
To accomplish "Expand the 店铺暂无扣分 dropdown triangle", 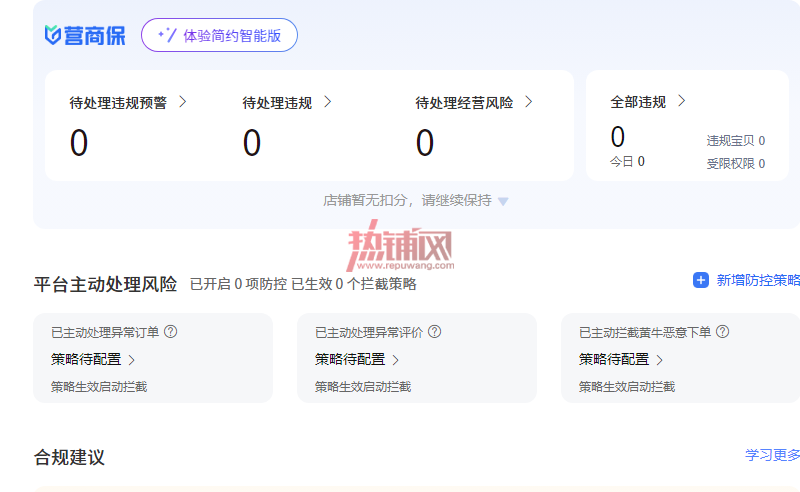I will click(503, 201).
